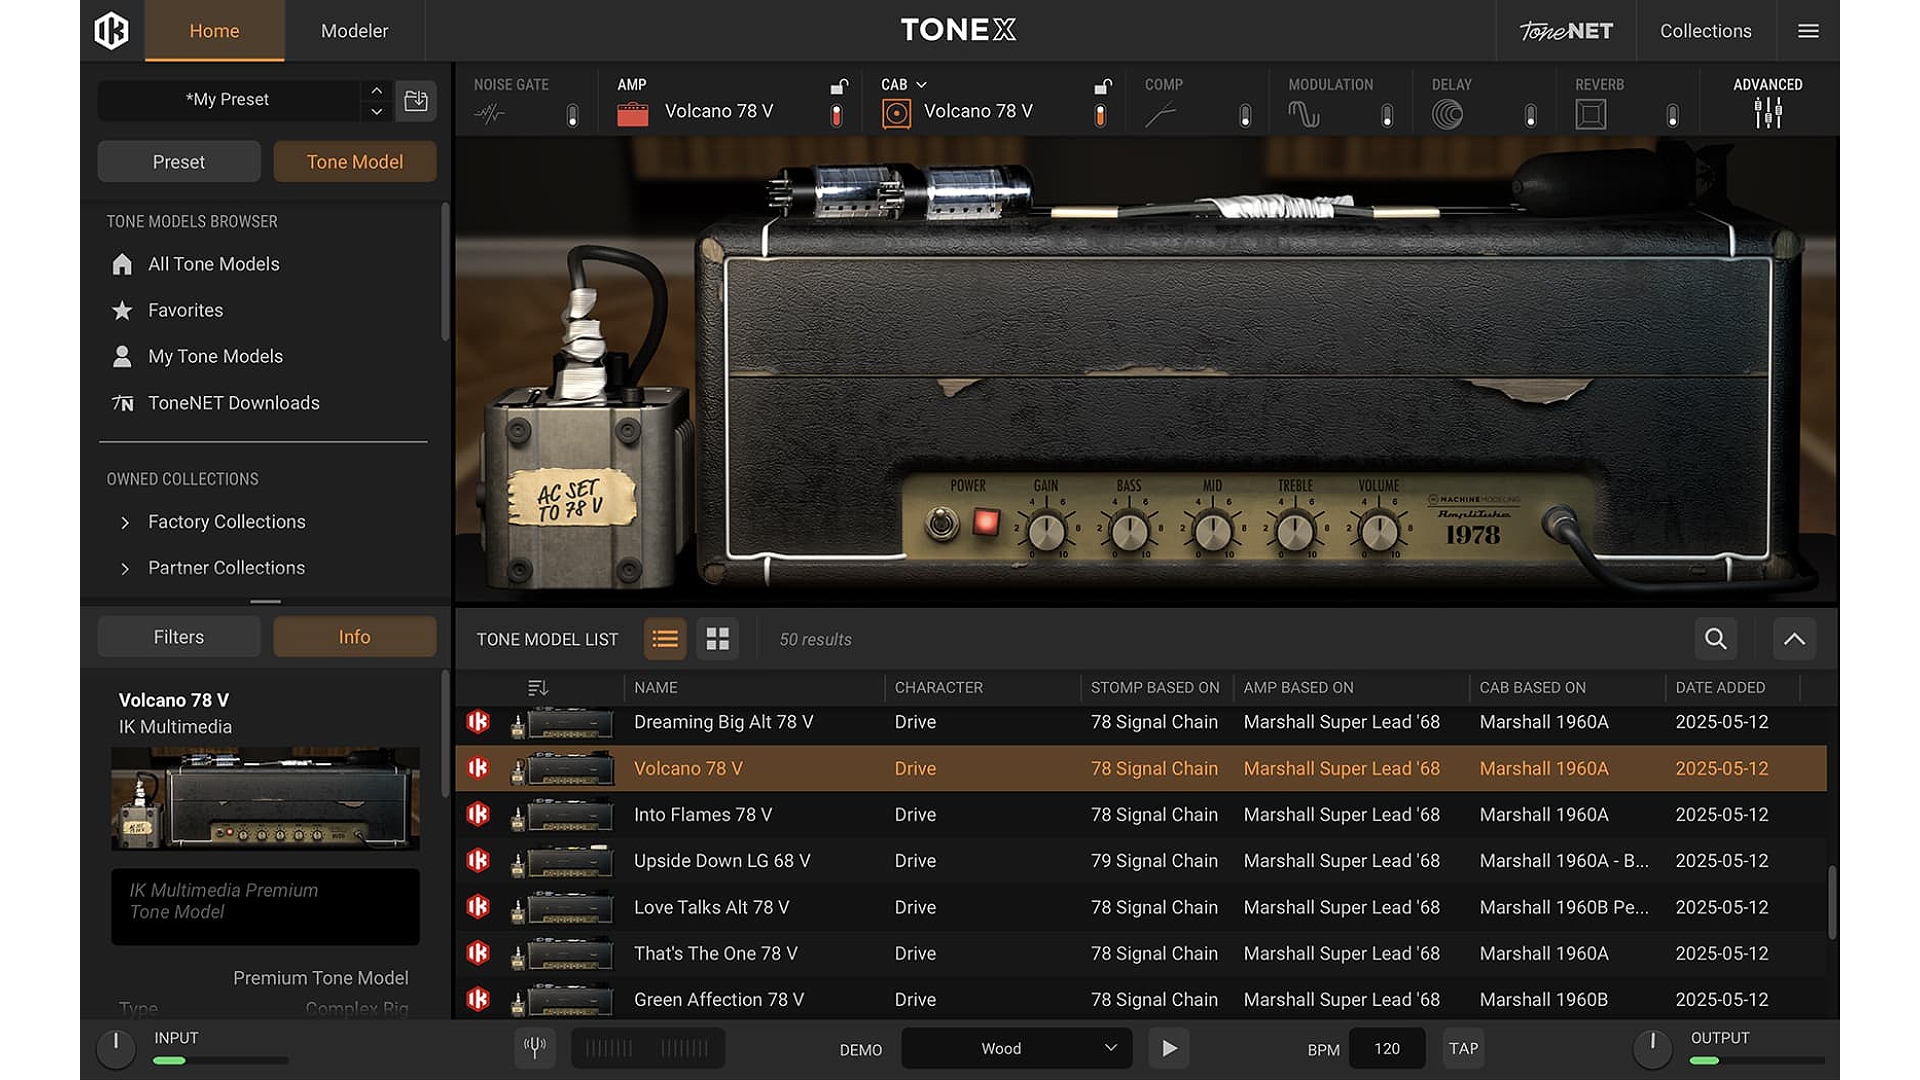1920x1080 pixels.
Task: Click the TAP tempo button
Action: pos(1463,1048)
